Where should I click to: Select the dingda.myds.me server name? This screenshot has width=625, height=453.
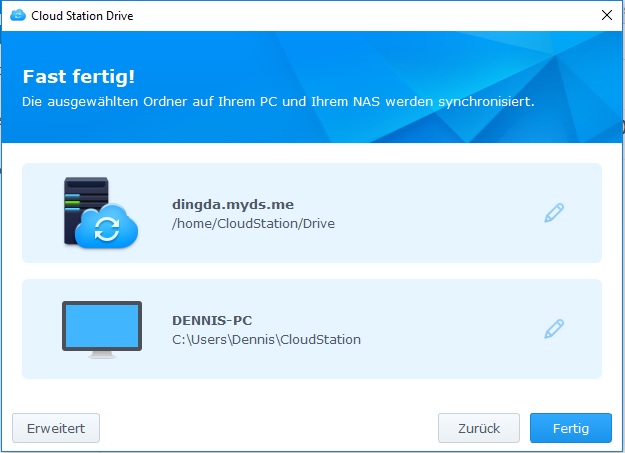point(233,205)
